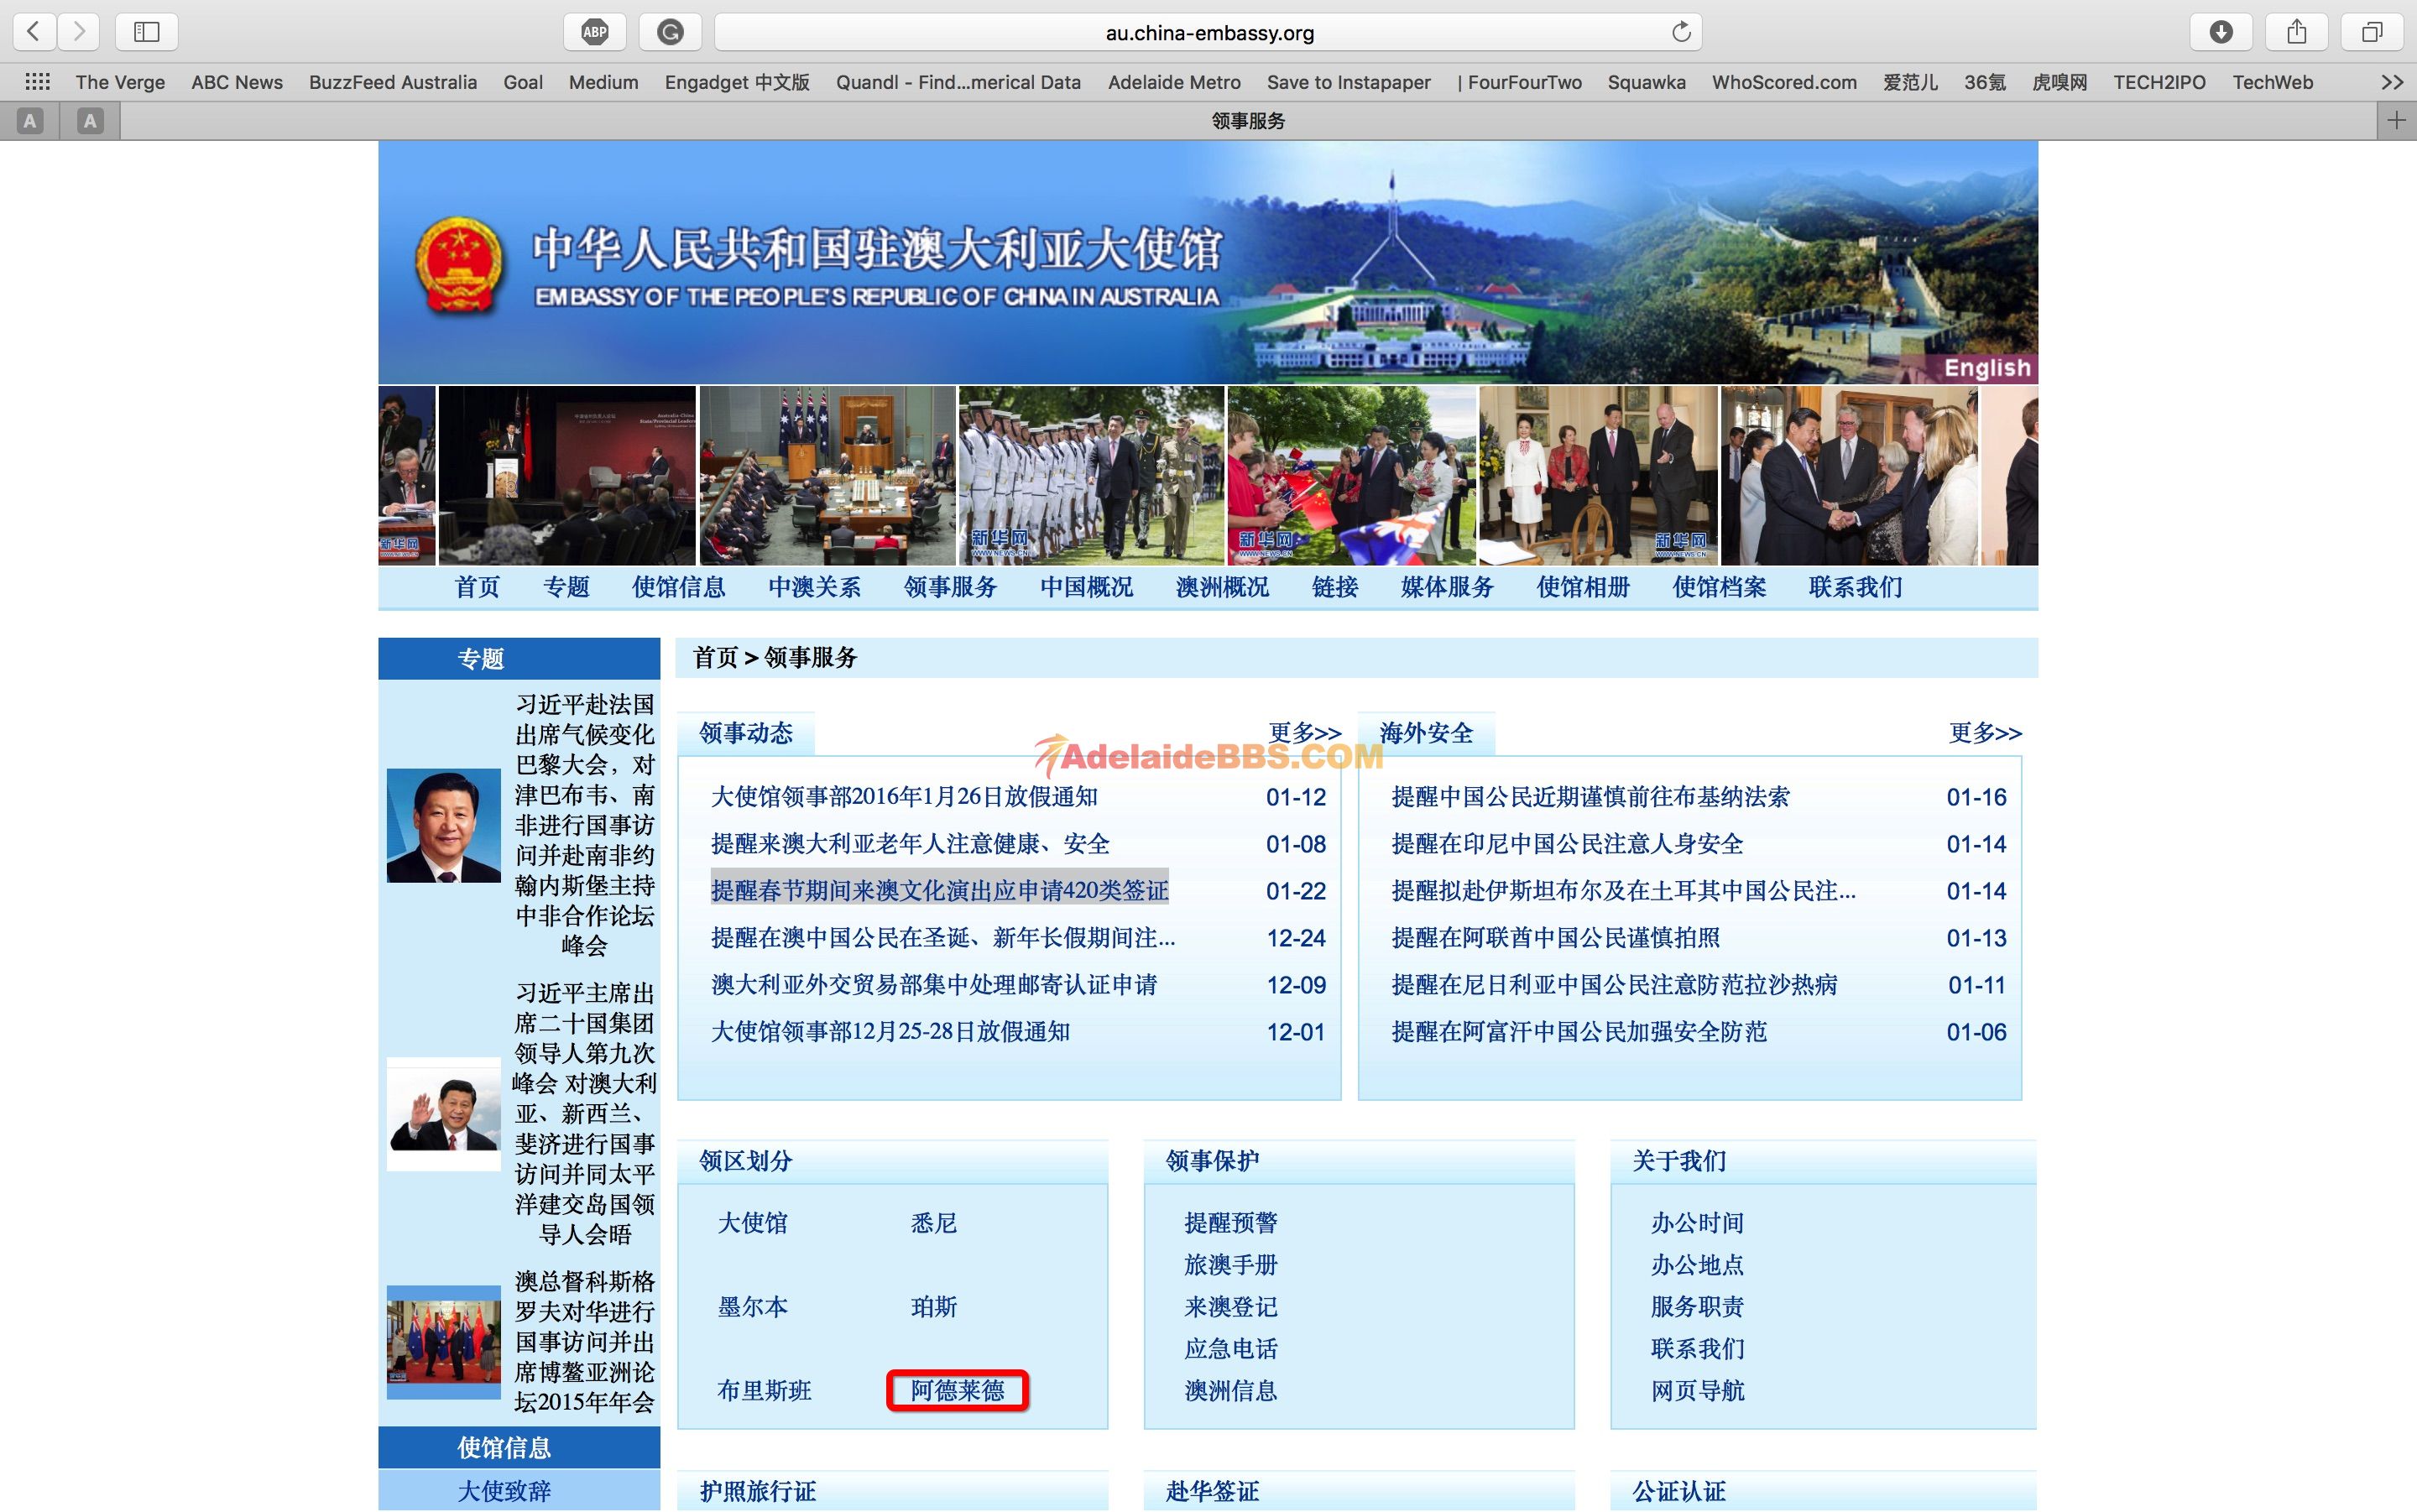Open the 使馆相册 navigation menu item
This screenshot has height=1512, width=2417.
point(1583,587)
